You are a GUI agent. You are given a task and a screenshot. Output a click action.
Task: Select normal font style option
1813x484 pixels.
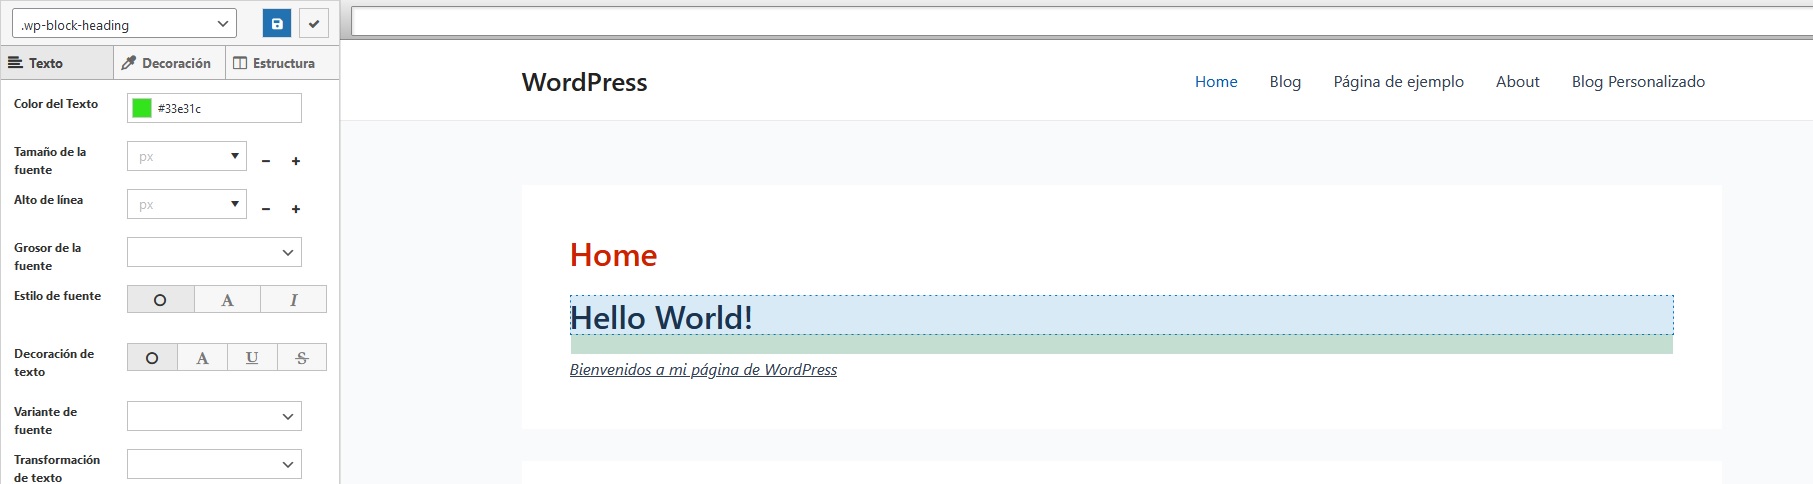click(x=160, y=300)
